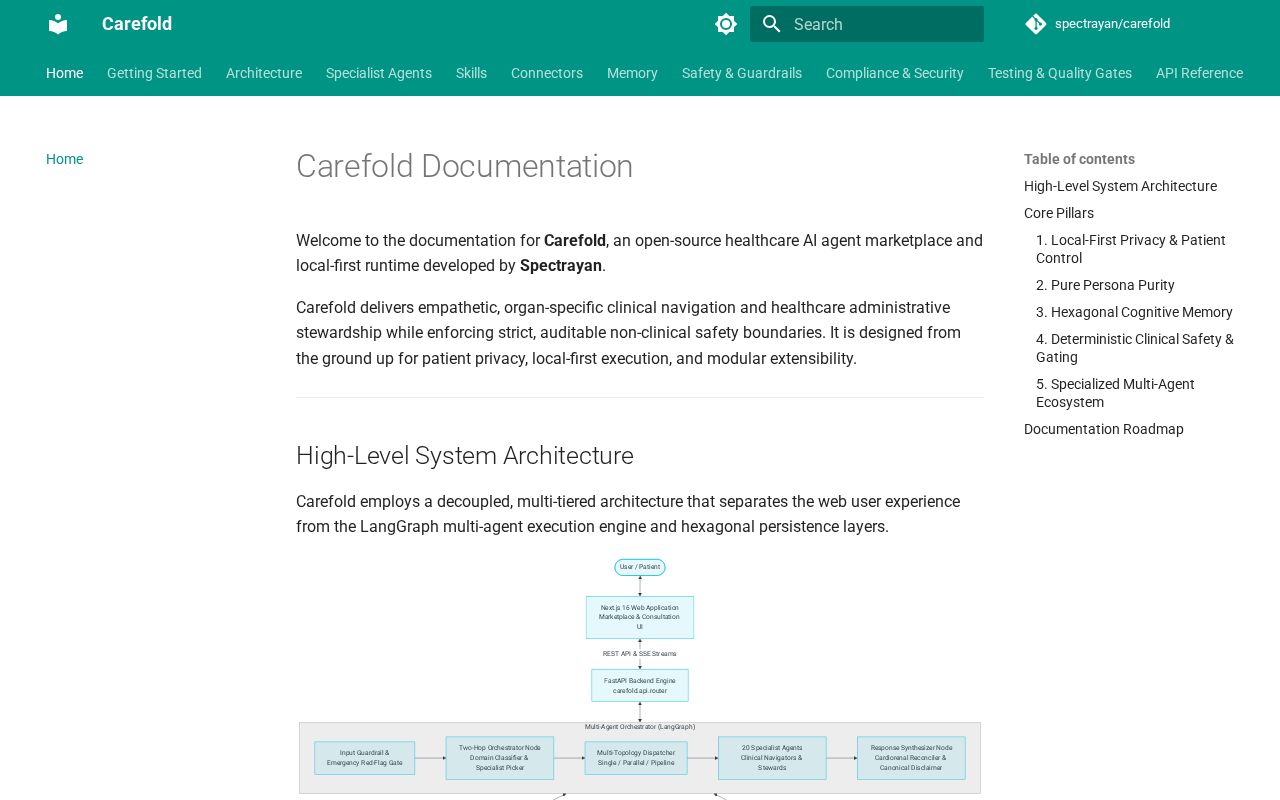Go to Local-First Privacy & Patient Control
1280x800 pixels.
coord(1131,249)
